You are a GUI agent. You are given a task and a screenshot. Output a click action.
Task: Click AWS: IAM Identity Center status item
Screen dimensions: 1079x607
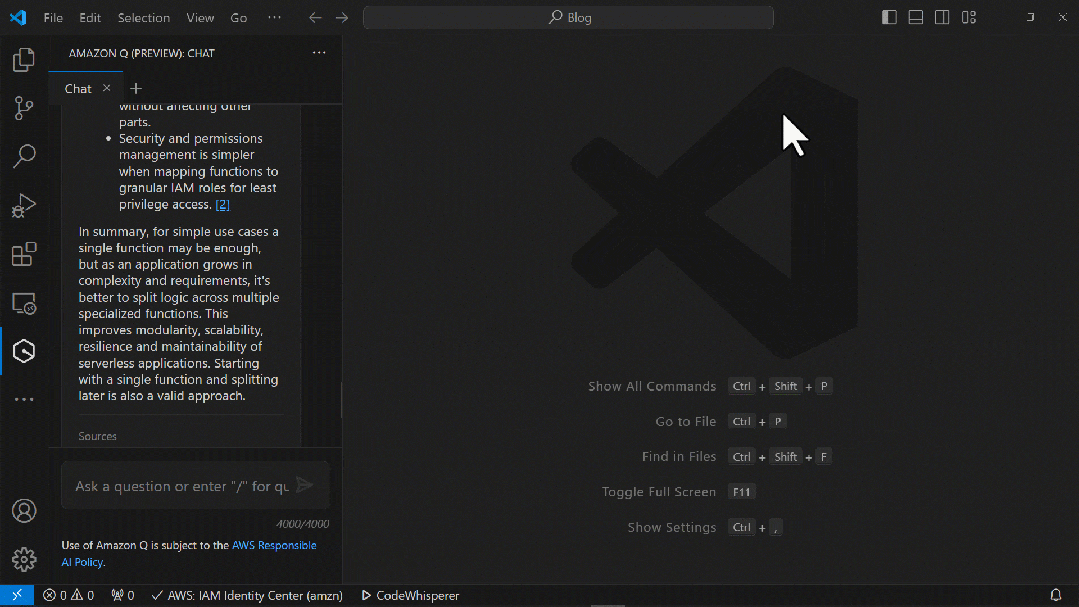coord(247,595)
